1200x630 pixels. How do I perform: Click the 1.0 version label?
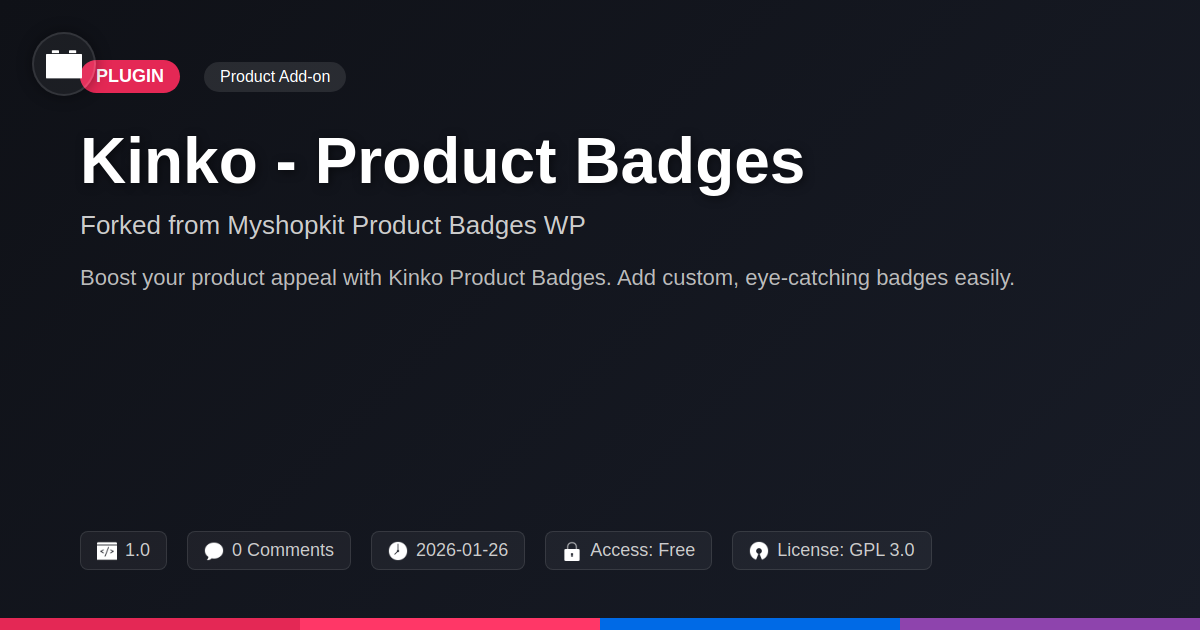[x=138, y=550]
